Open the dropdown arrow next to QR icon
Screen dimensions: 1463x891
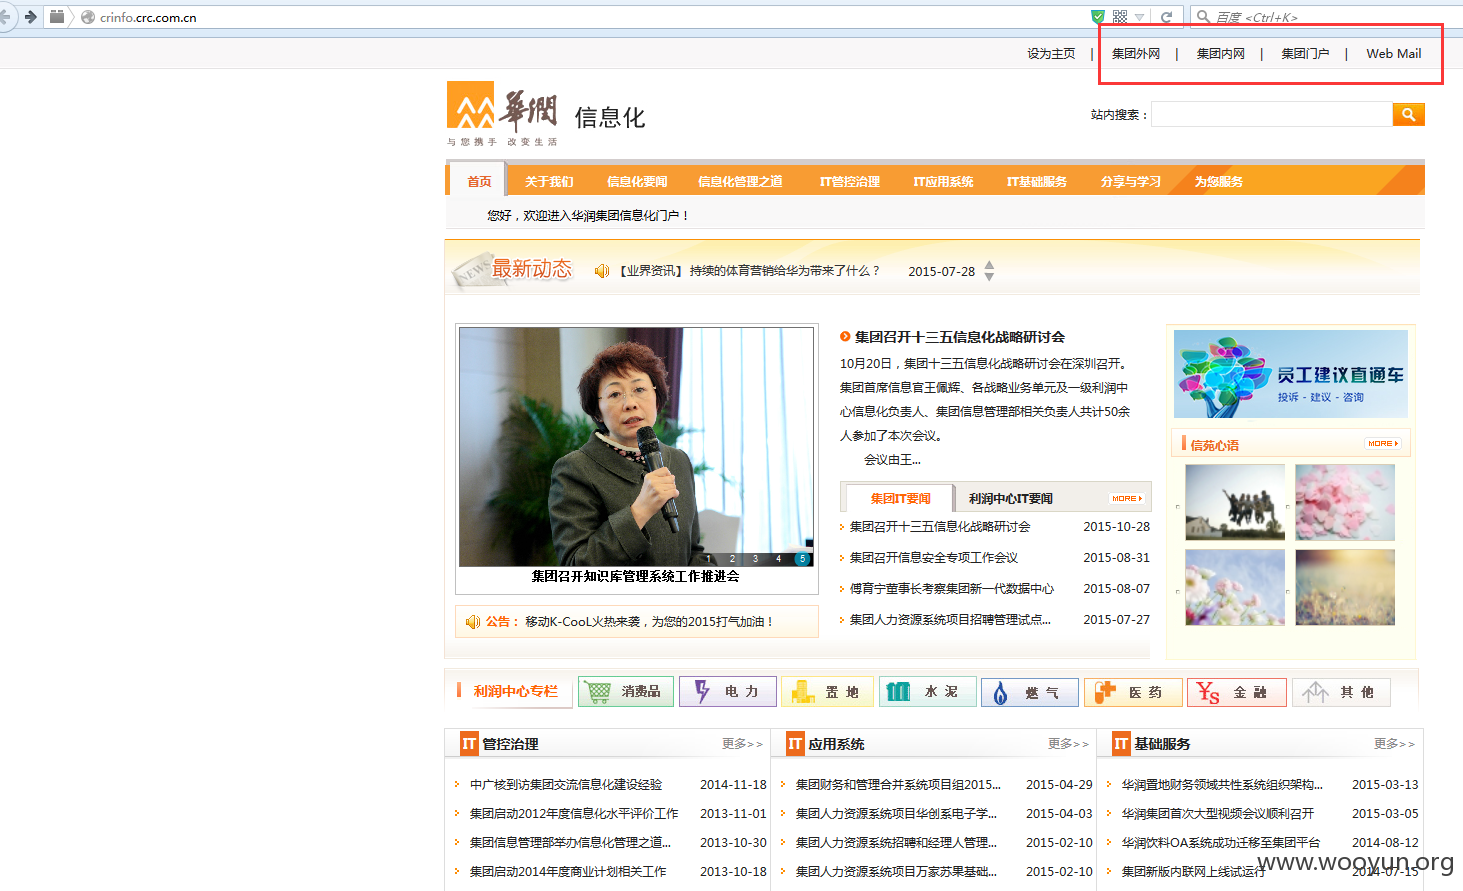coord(1139,17)
